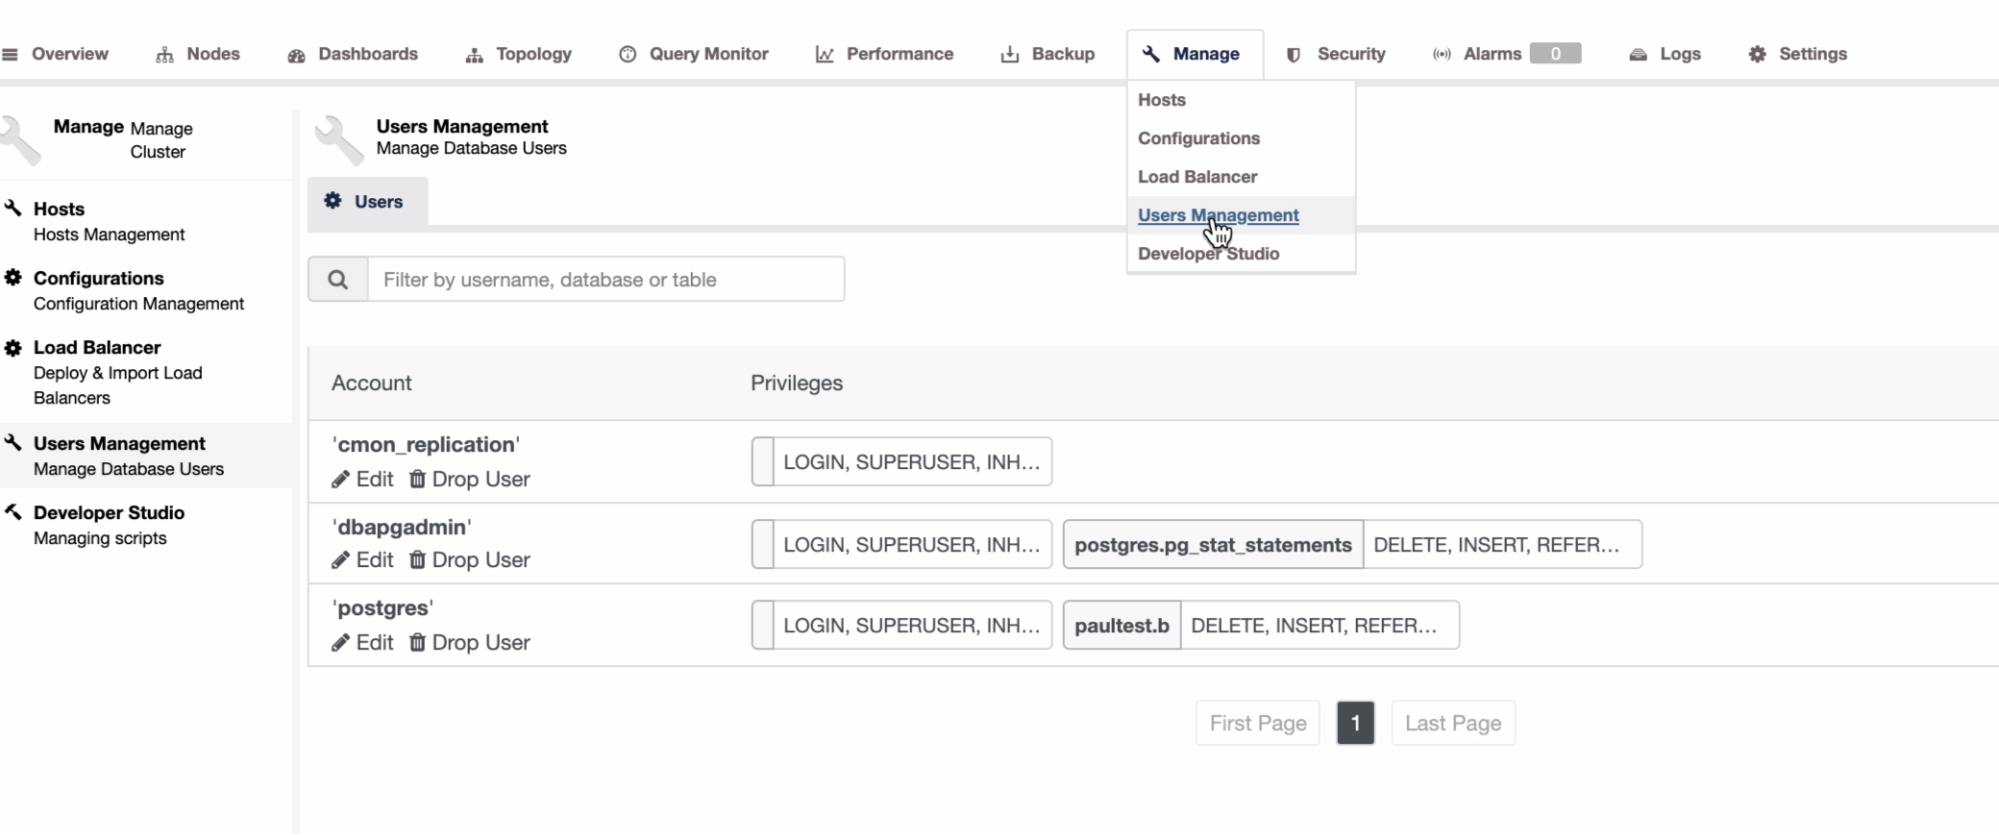
Task: Edit the postgres user
Action: [363, 642]
